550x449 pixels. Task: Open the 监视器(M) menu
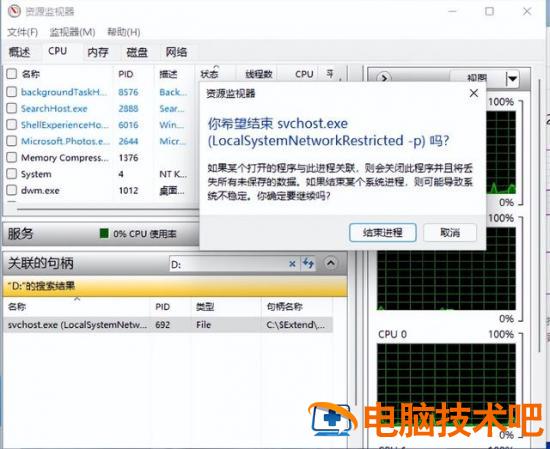click(x=72, y=32)
